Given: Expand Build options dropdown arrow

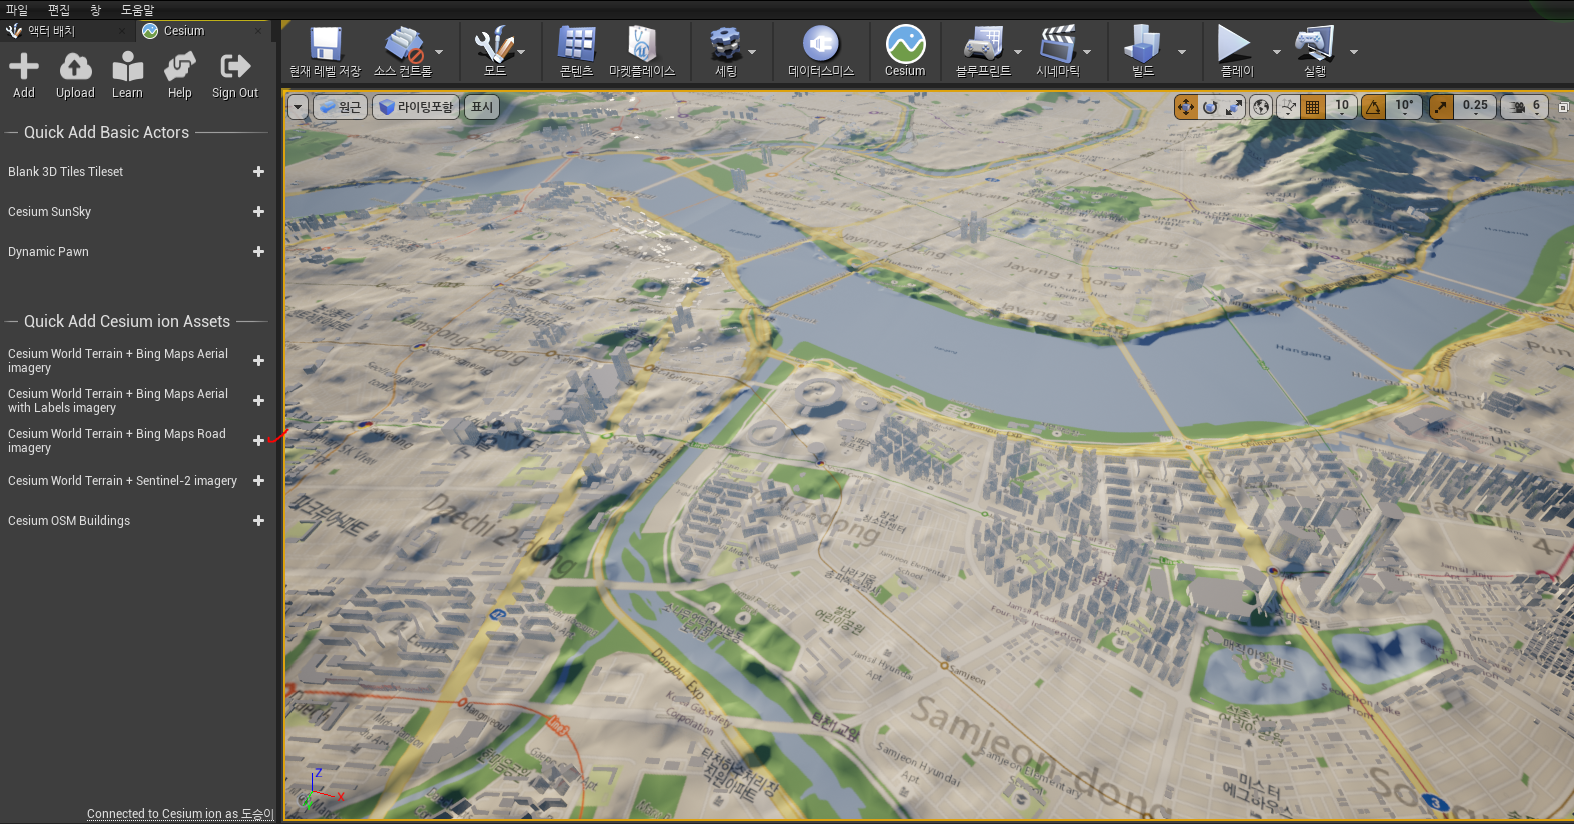Looking at the screenshot, I should [x=1182, y=52].
